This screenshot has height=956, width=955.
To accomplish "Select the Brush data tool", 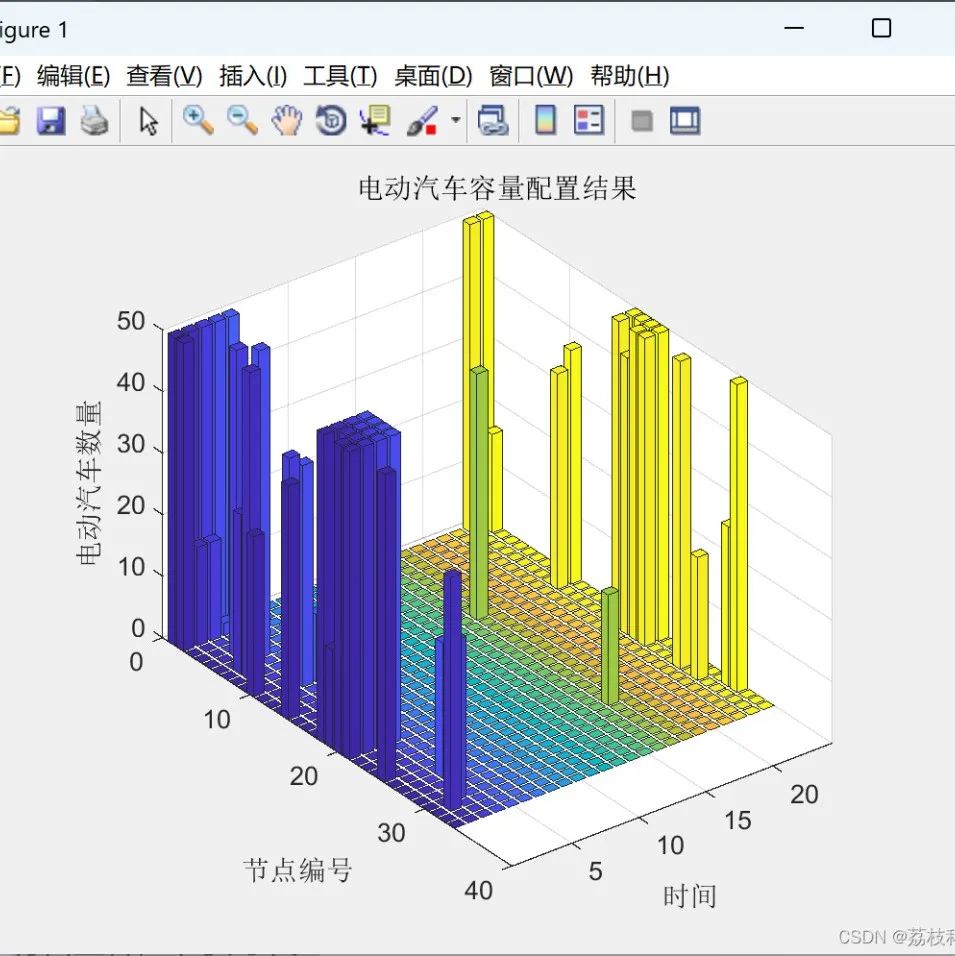I will [422, 120].
